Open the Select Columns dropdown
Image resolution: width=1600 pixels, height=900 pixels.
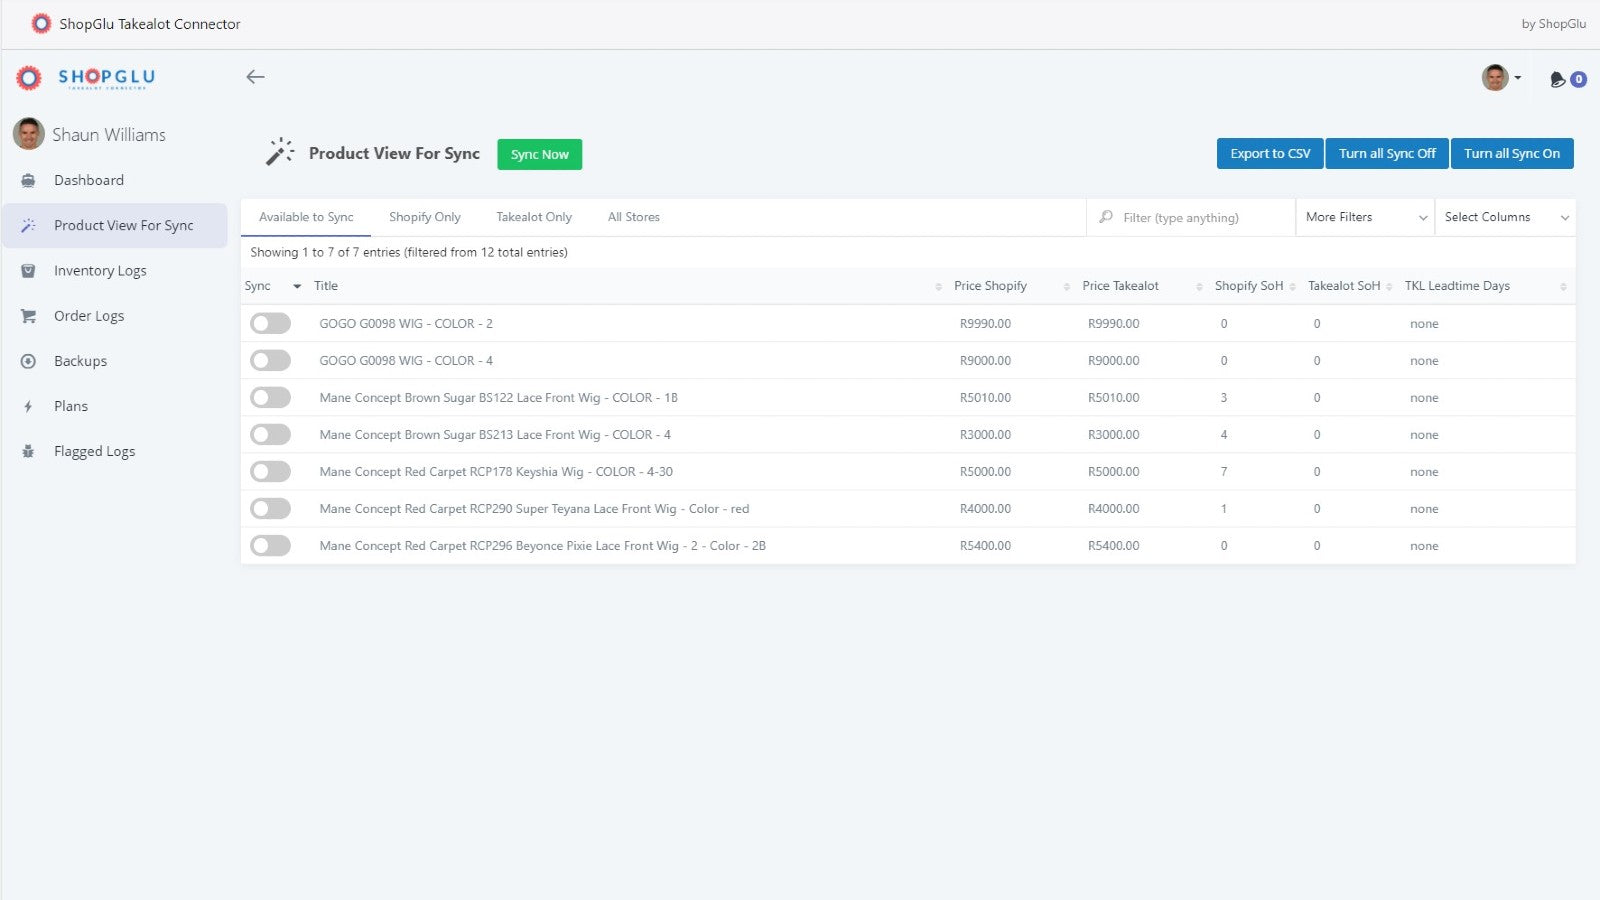(1505, 217)
